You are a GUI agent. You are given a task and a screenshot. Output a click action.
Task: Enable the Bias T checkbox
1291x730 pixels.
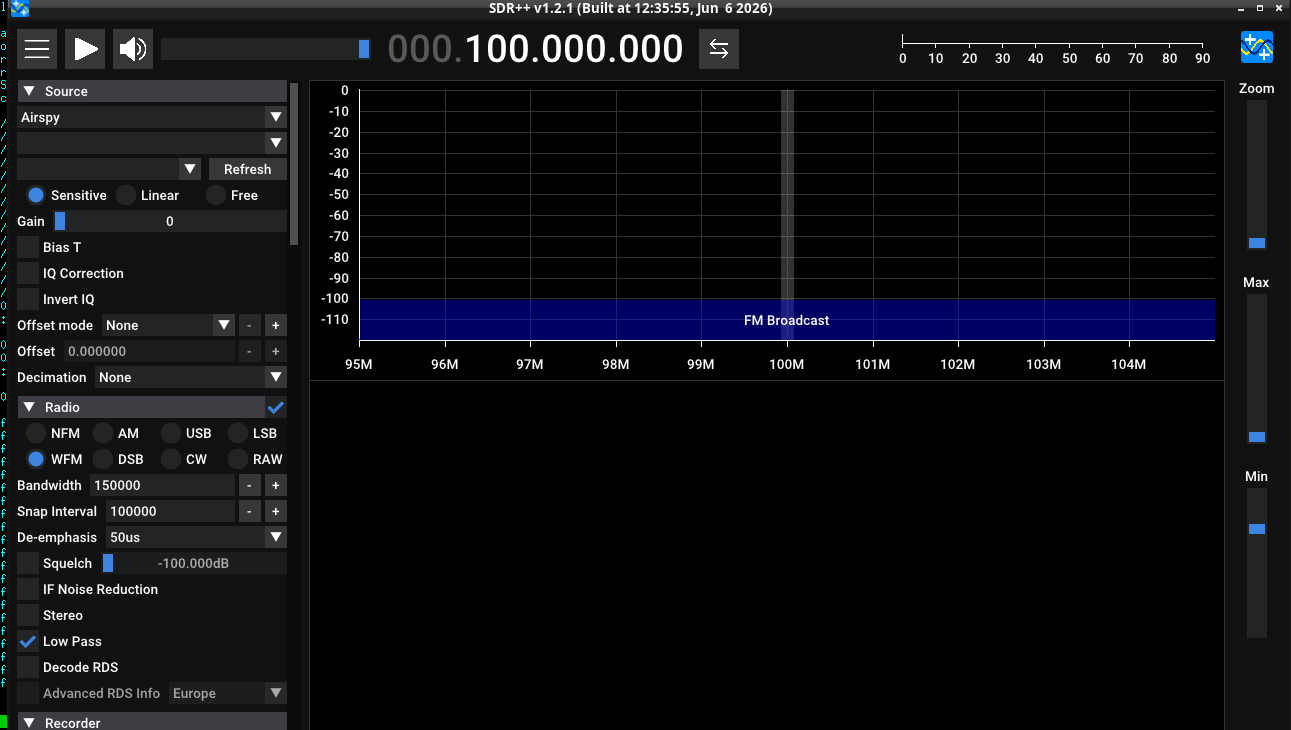[x=28, y=247]
